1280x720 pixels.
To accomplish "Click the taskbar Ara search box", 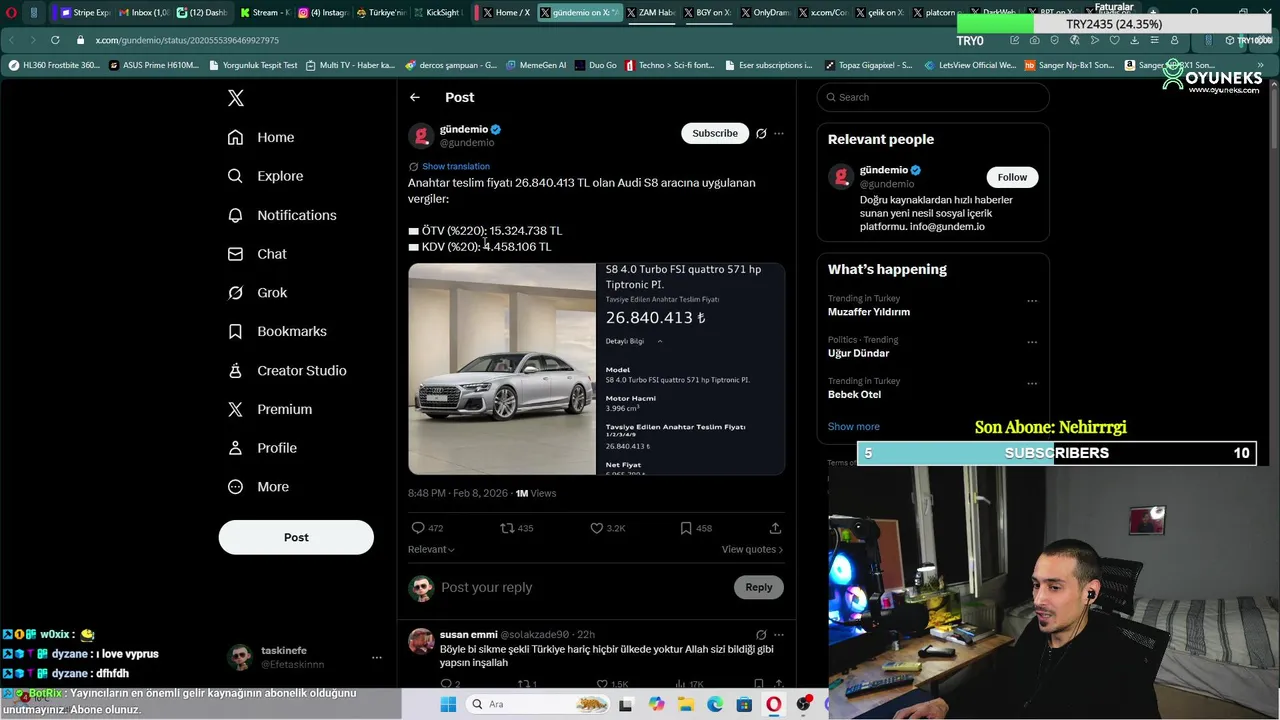I will tap(538, 704).
